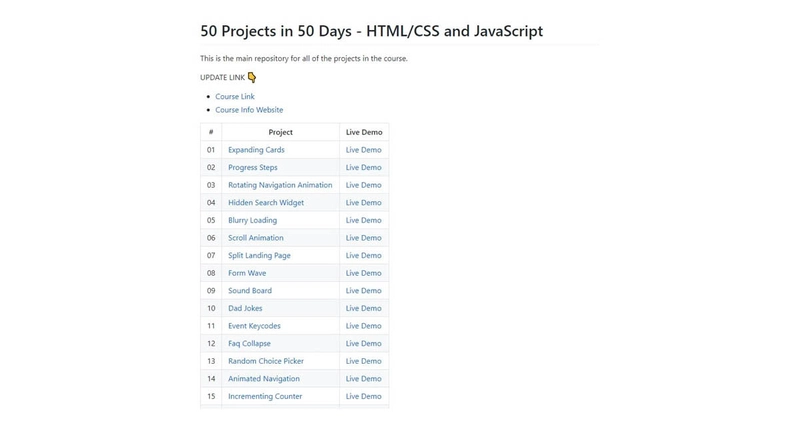Image resolution: width=800 pixels, height=423 pixels.
Task: Open the Faq Collapse project link
Action: pos(249,344)
